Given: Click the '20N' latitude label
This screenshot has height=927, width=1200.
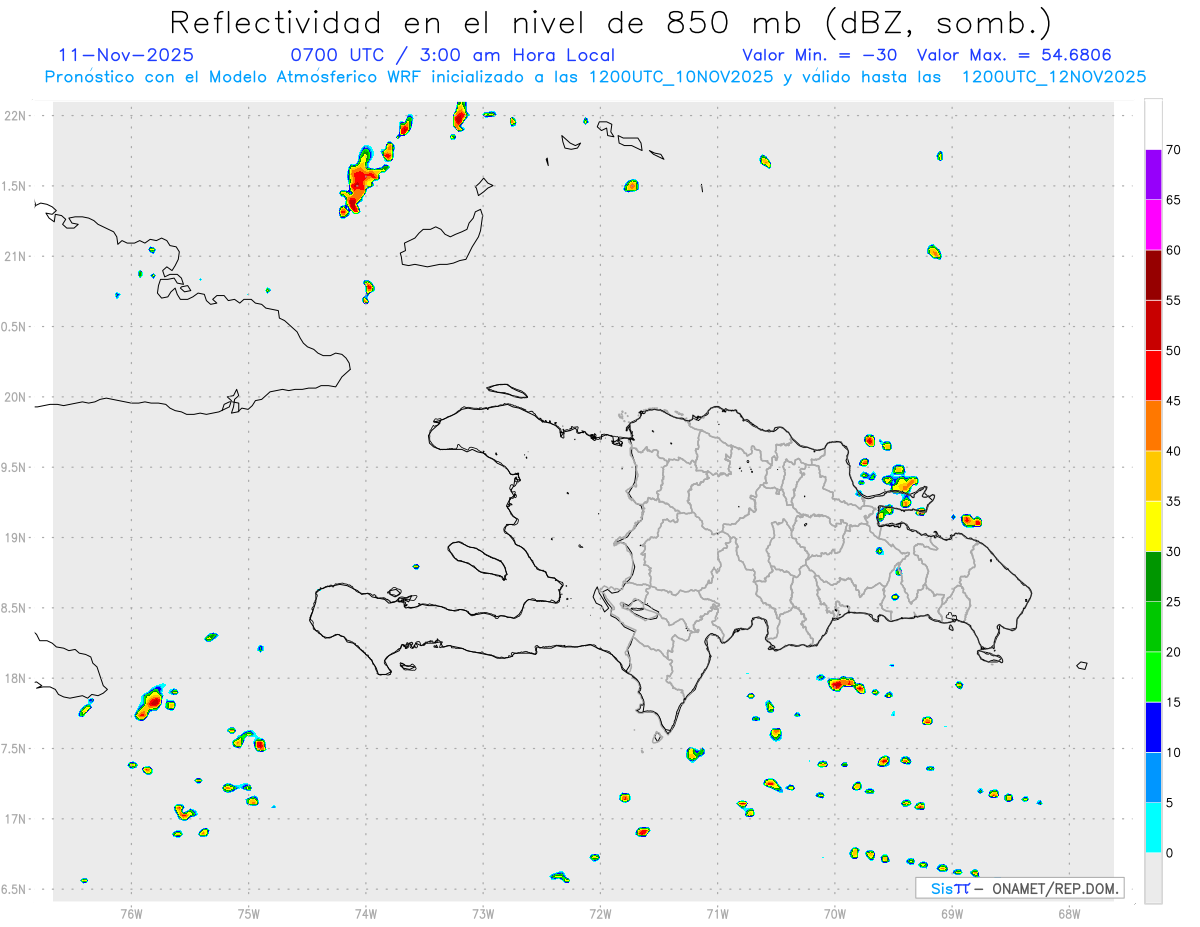Looking at the screenshot, I should (x=15, y=397).
